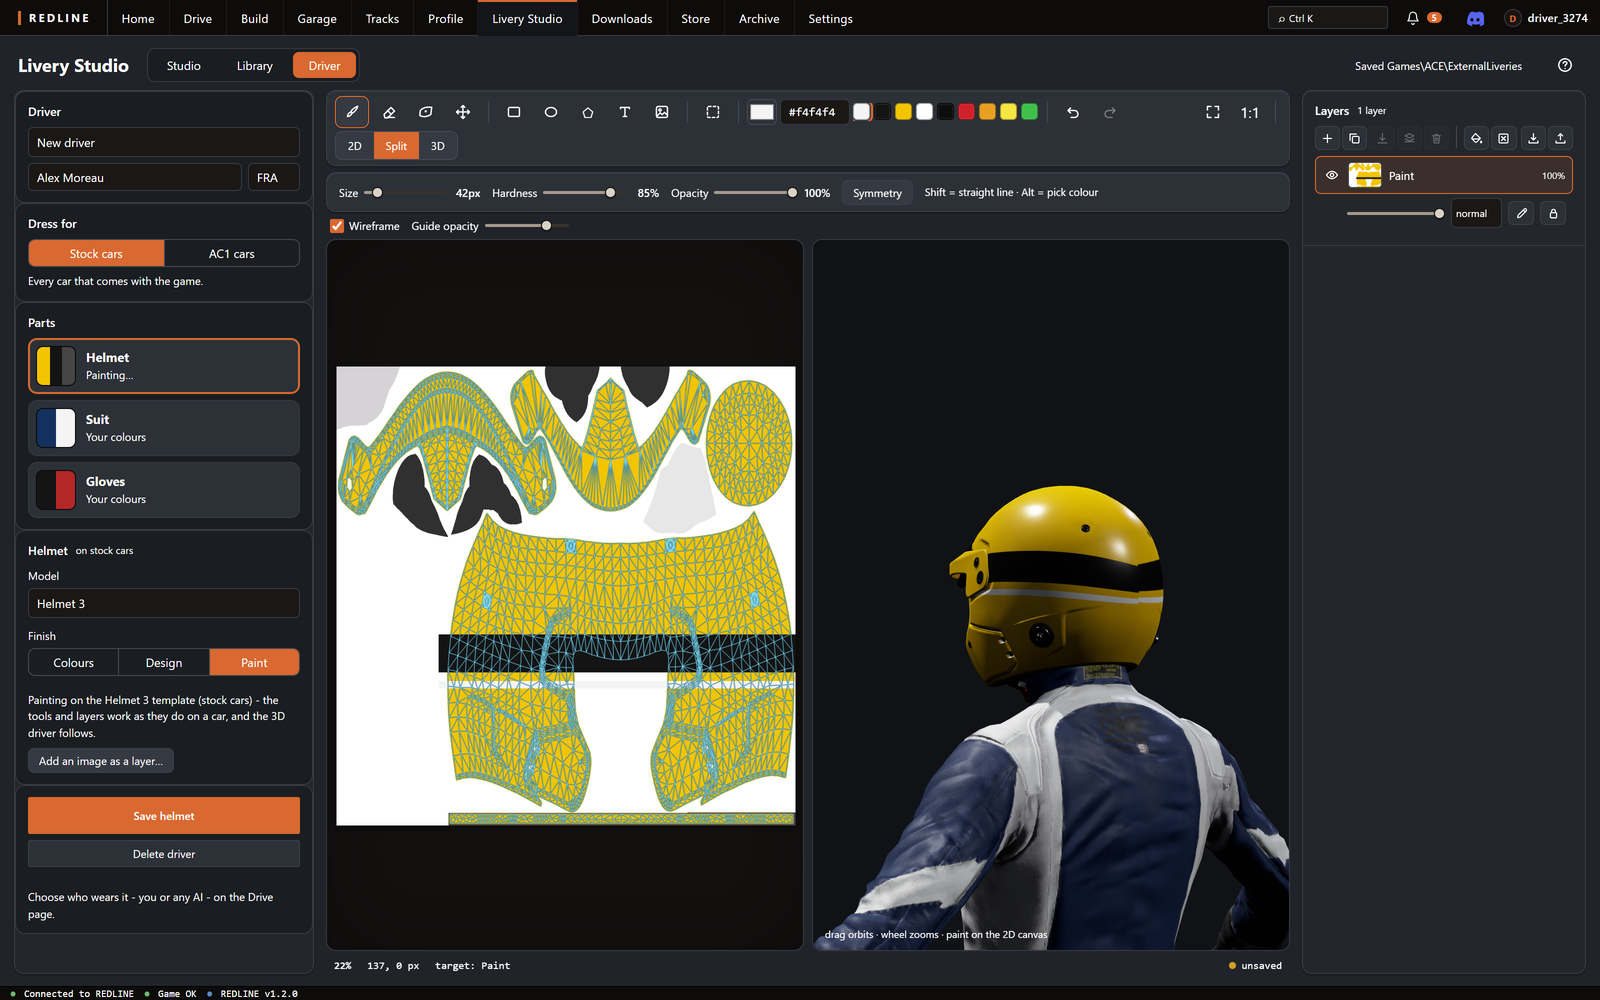Viewport: 1600px width, 1000px height.
Task: Add a new layer with plus icon
Action: 1327,138
